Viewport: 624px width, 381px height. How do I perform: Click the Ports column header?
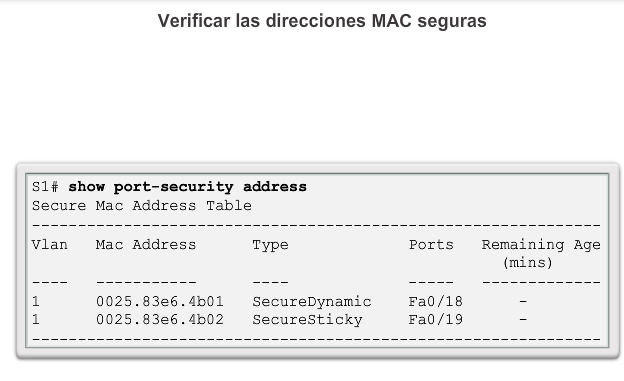431,244
